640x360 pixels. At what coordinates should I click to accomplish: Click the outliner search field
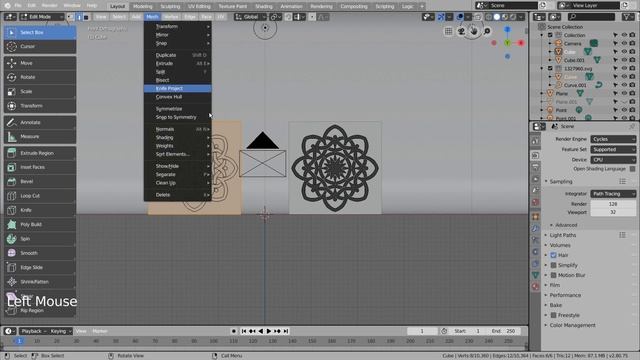click(x=591, y=17)
